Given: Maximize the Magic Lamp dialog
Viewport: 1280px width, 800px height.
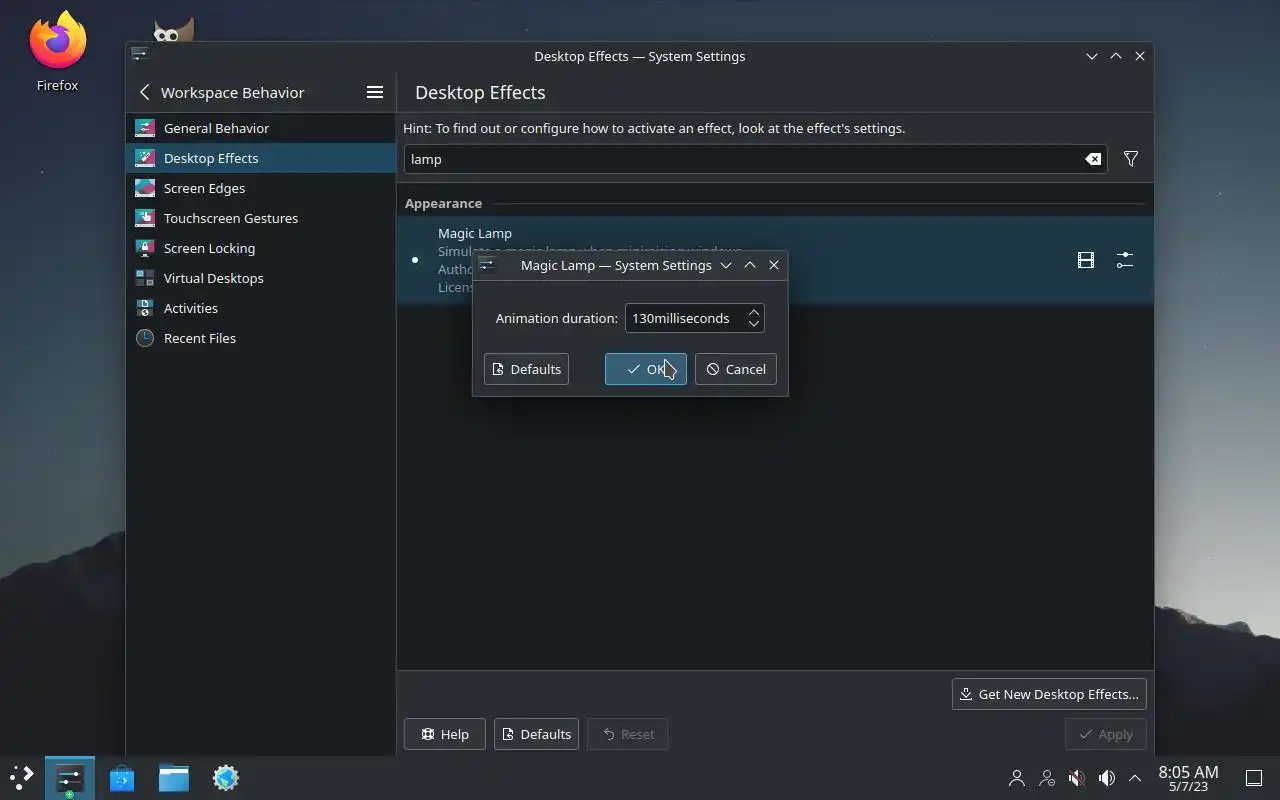Looking at the screenshot, I should coord(750,265).
